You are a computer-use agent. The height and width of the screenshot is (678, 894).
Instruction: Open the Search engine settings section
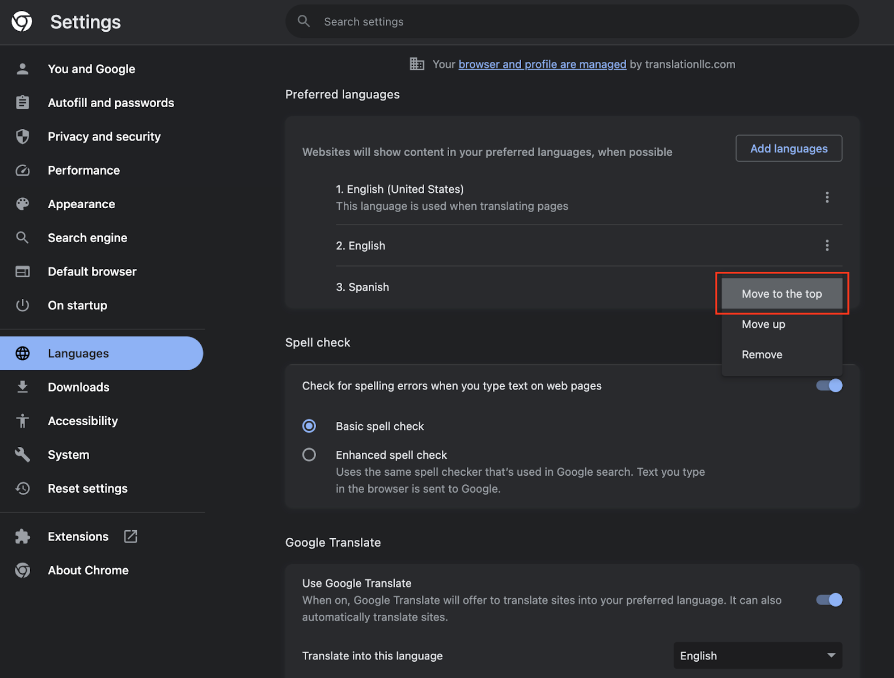[x=88, y=237]
